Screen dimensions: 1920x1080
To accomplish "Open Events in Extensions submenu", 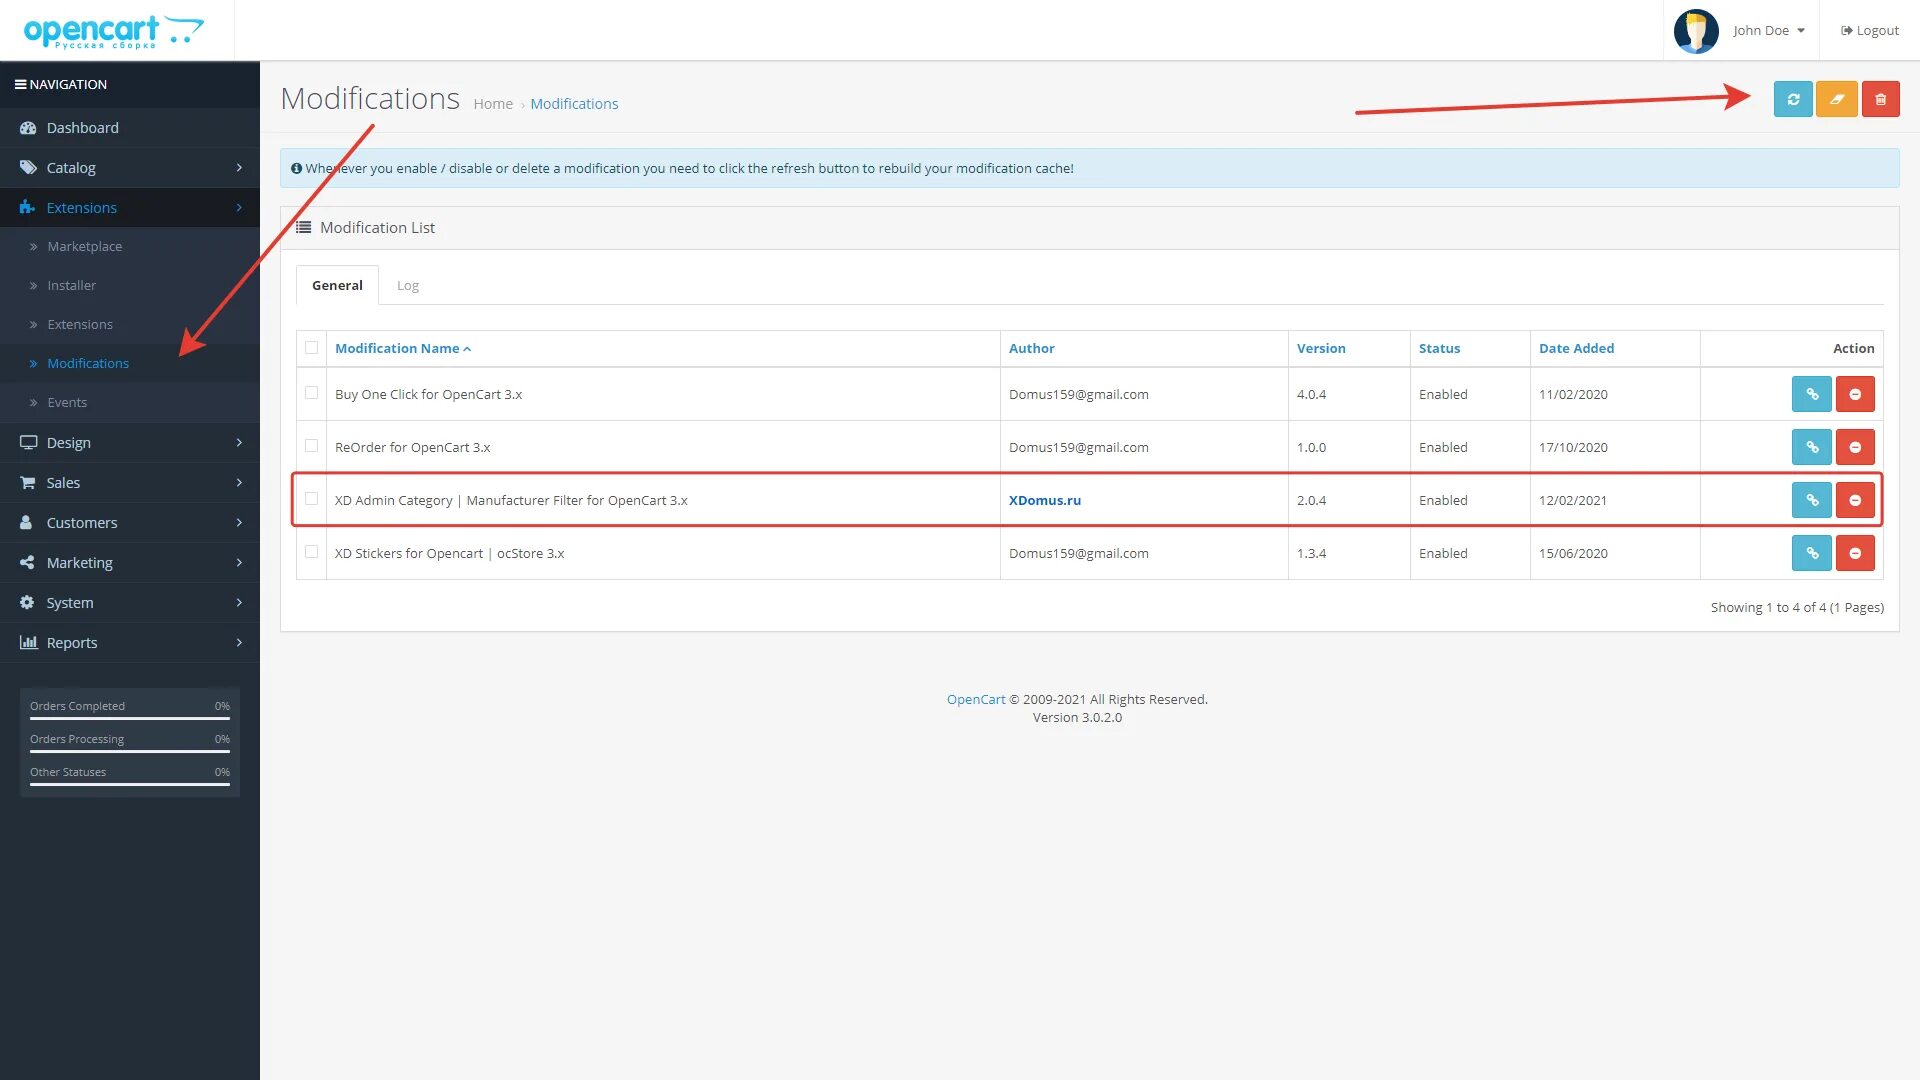I will click(x=67, y=403).
